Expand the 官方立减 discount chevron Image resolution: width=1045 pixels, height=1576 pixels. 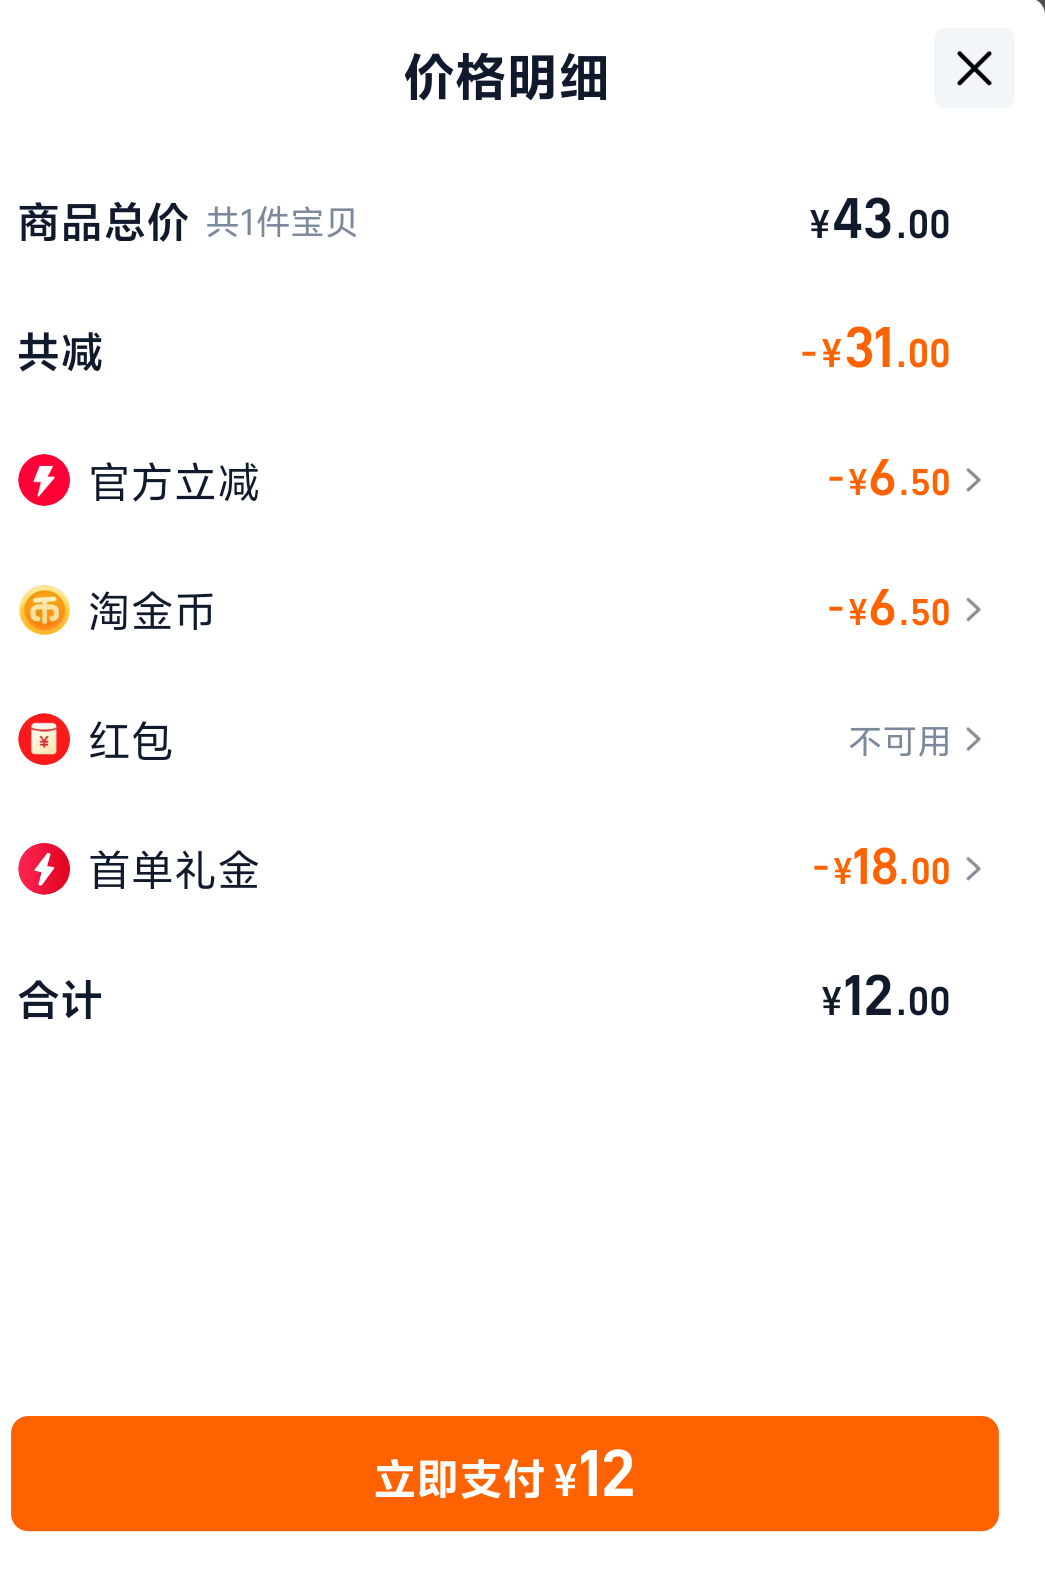[973, 480]
